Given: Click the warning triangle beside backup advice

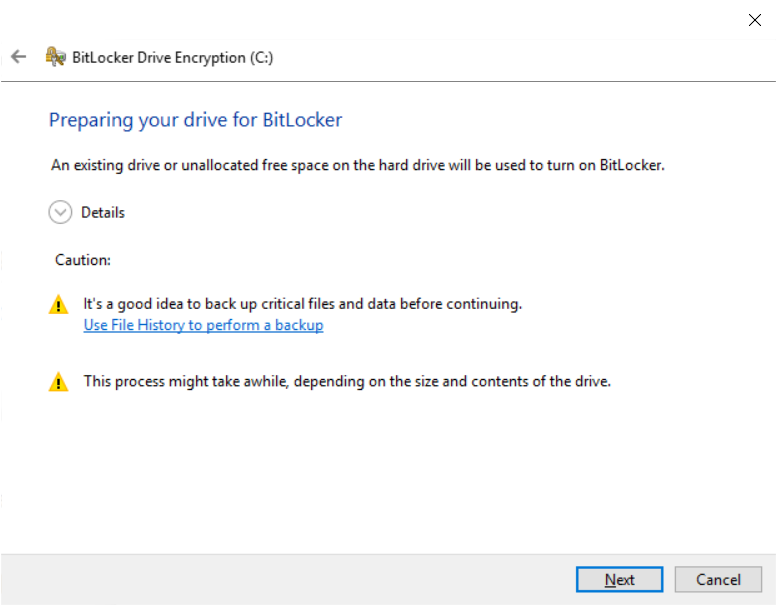Looking at the screenshot, I should [58, 304].
